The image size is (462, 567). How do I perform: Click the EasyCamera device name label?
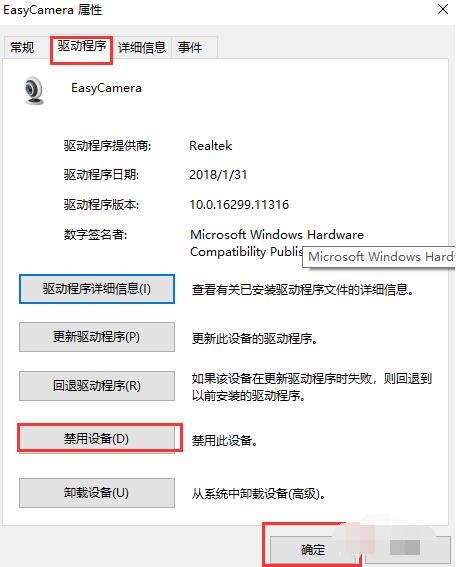pos(106,88)
